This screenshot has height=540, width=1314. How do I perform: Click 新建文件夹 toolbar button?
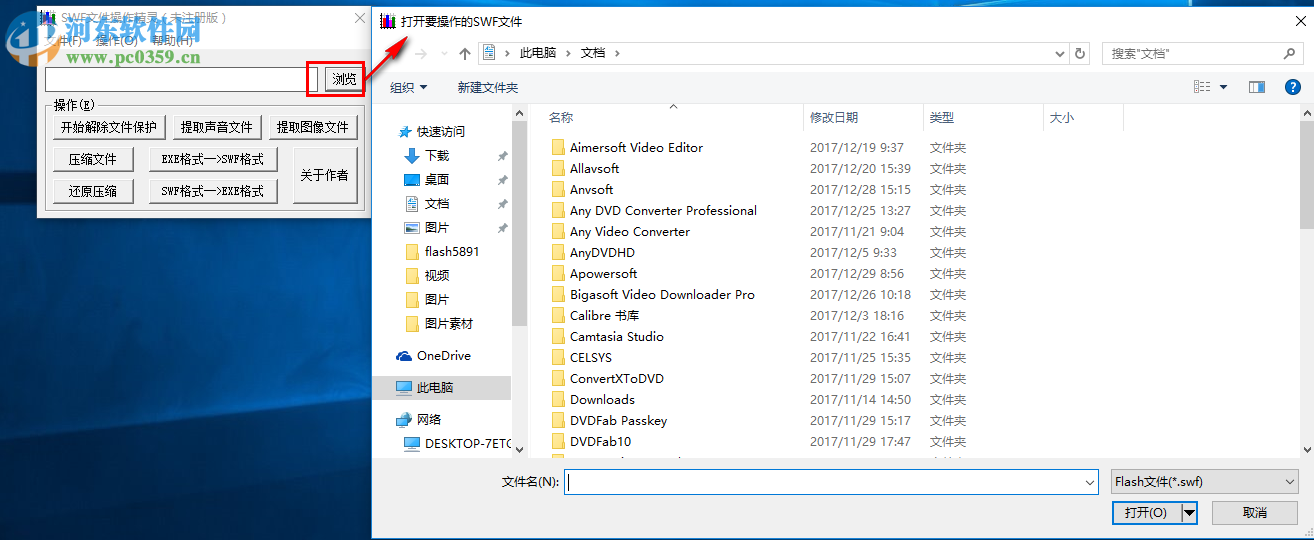click(487, 88)
